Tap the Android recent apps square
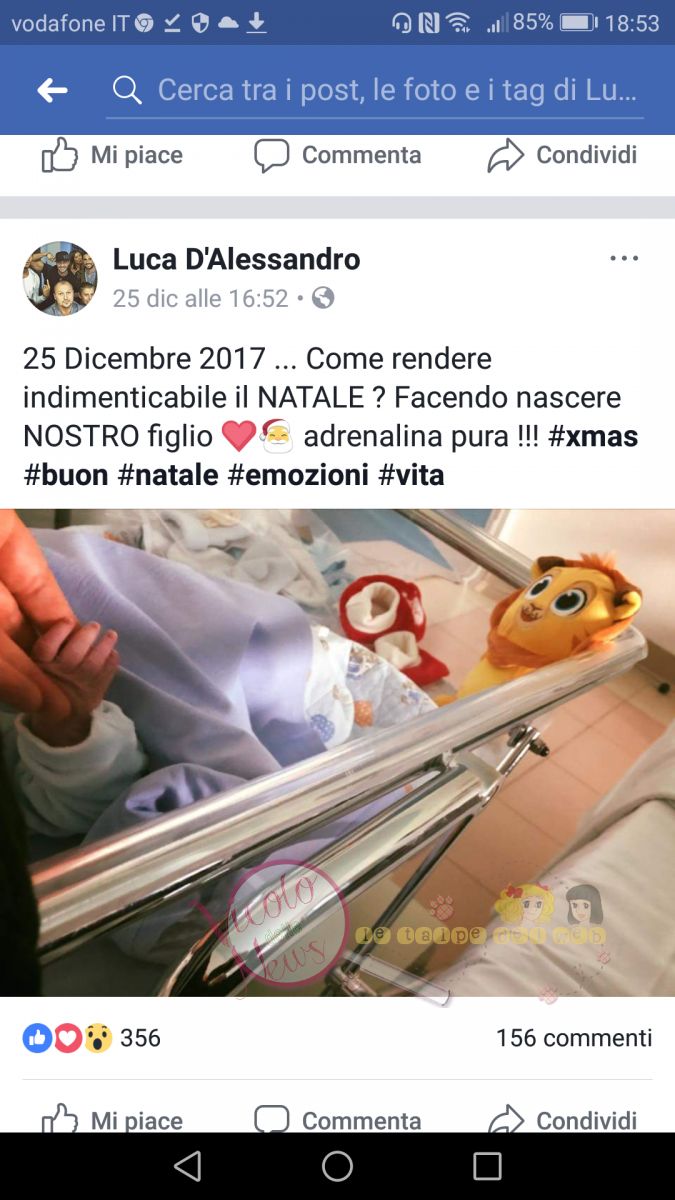The height and width of the screenshot is (1200, 675). 487,1166
